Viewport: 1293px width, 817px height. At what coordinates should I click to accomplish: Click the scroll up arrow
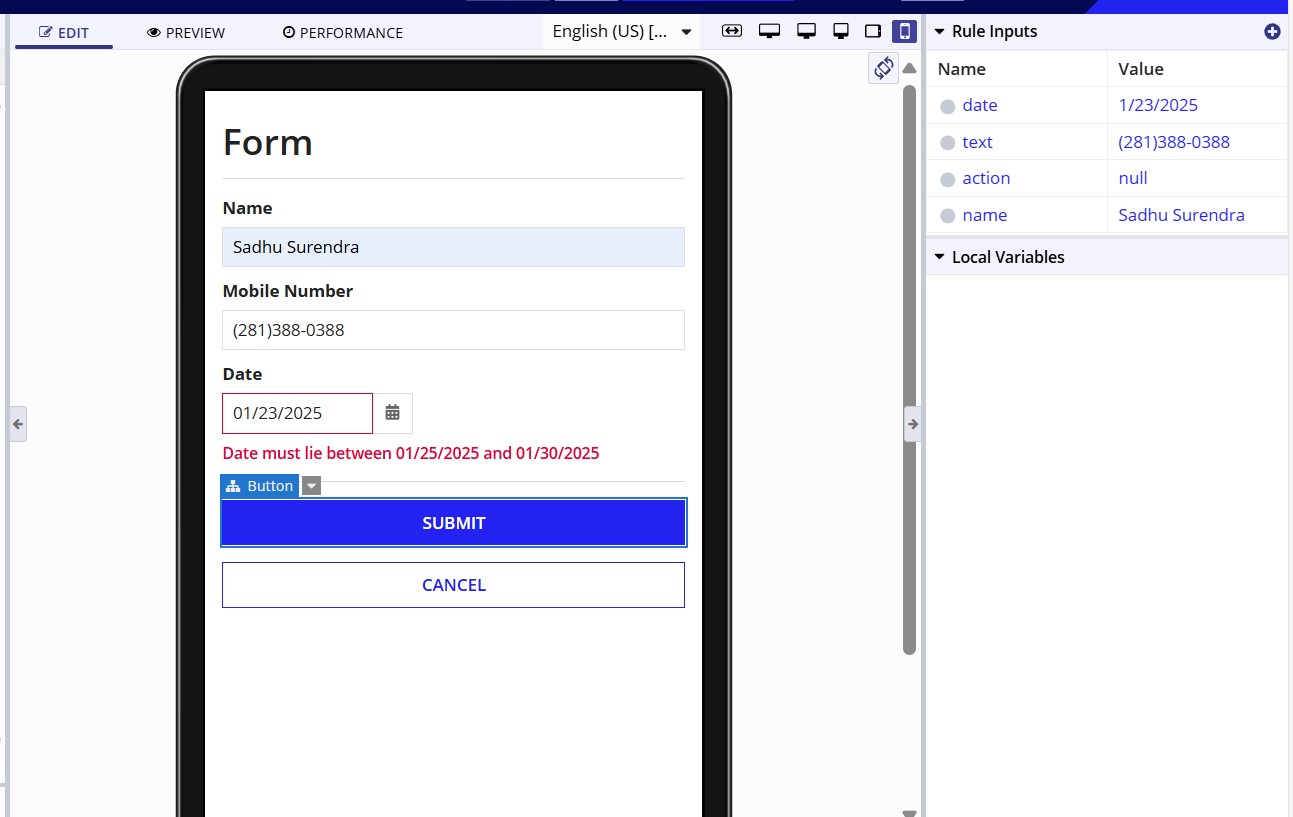pyautogui.click(x=909, y=69)
